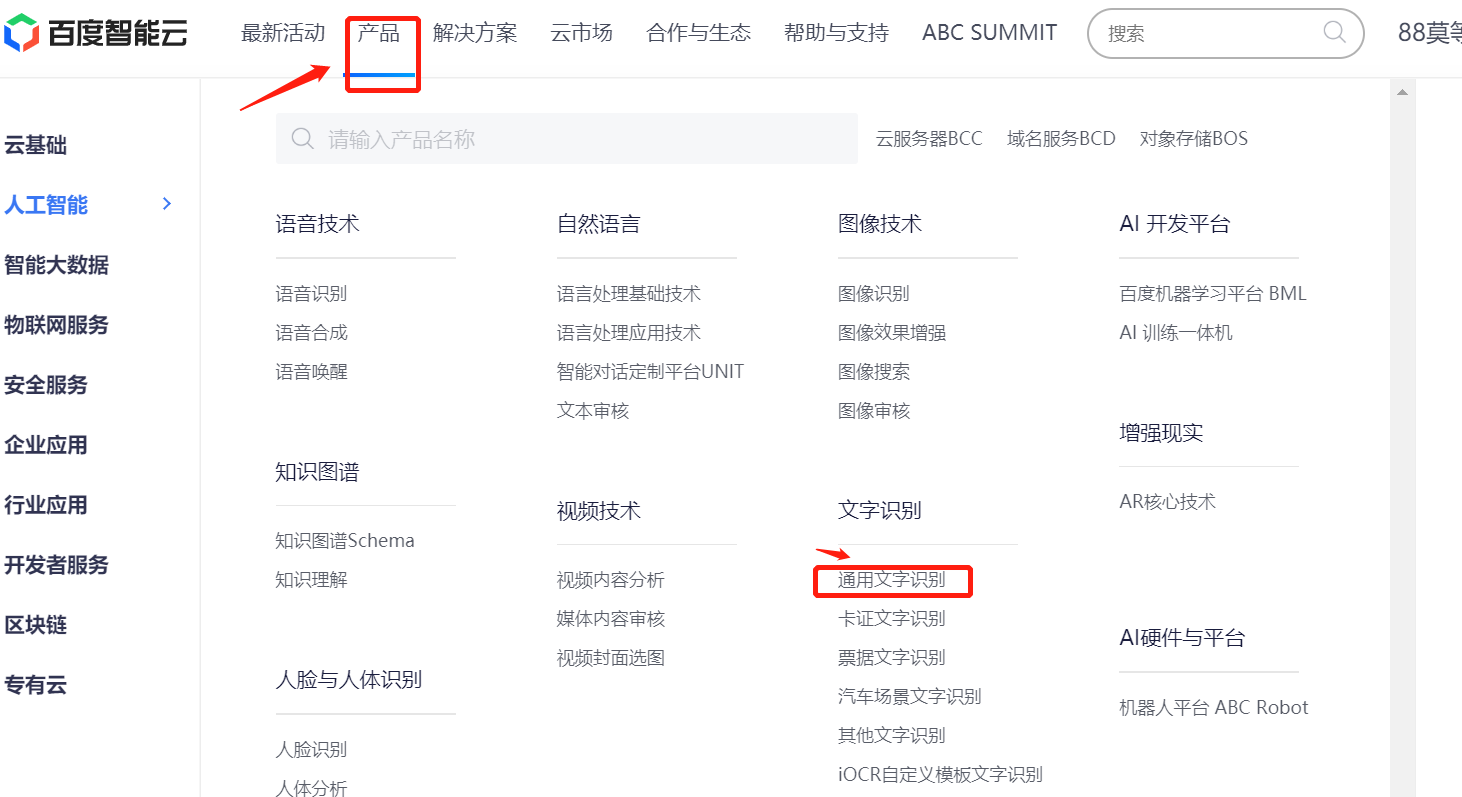Open 机器人平台 ABC Robot link
1462x797 pixels.
[x=1214, y=707]
